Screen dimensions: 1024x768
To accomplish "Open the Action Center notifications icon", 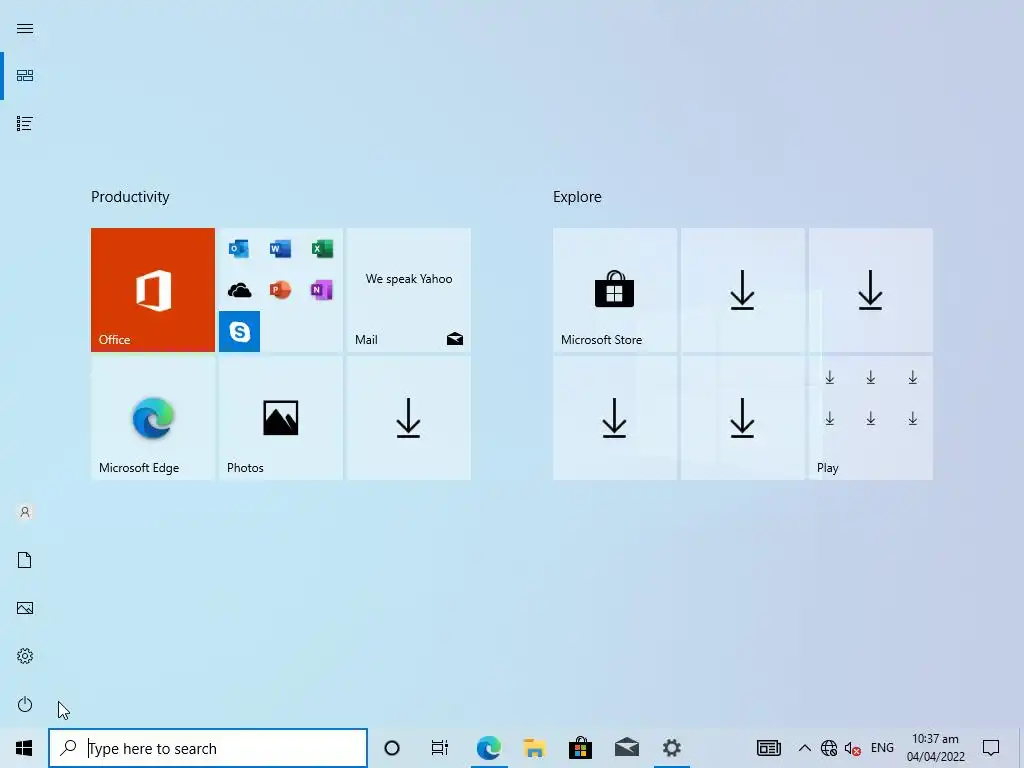I will [x=991, y=748].
